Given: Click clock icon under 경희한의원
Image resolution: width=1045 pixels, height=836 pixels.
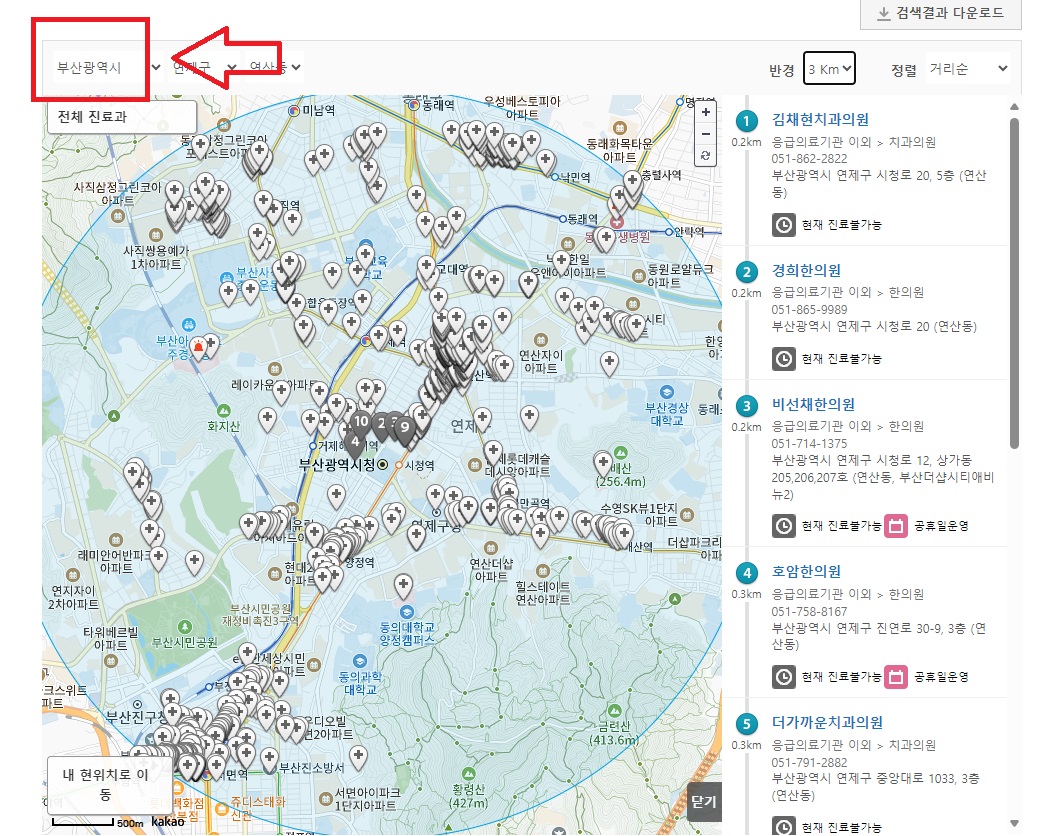Looking at the screenshot, I should click(784, 359).
